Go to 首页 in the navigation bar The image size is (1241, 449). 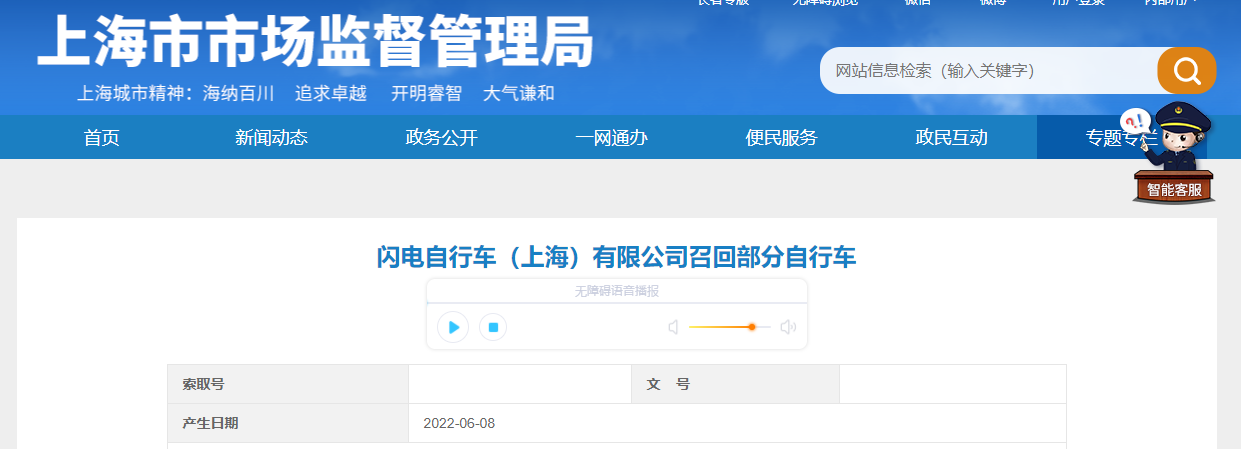click(102, 138)
